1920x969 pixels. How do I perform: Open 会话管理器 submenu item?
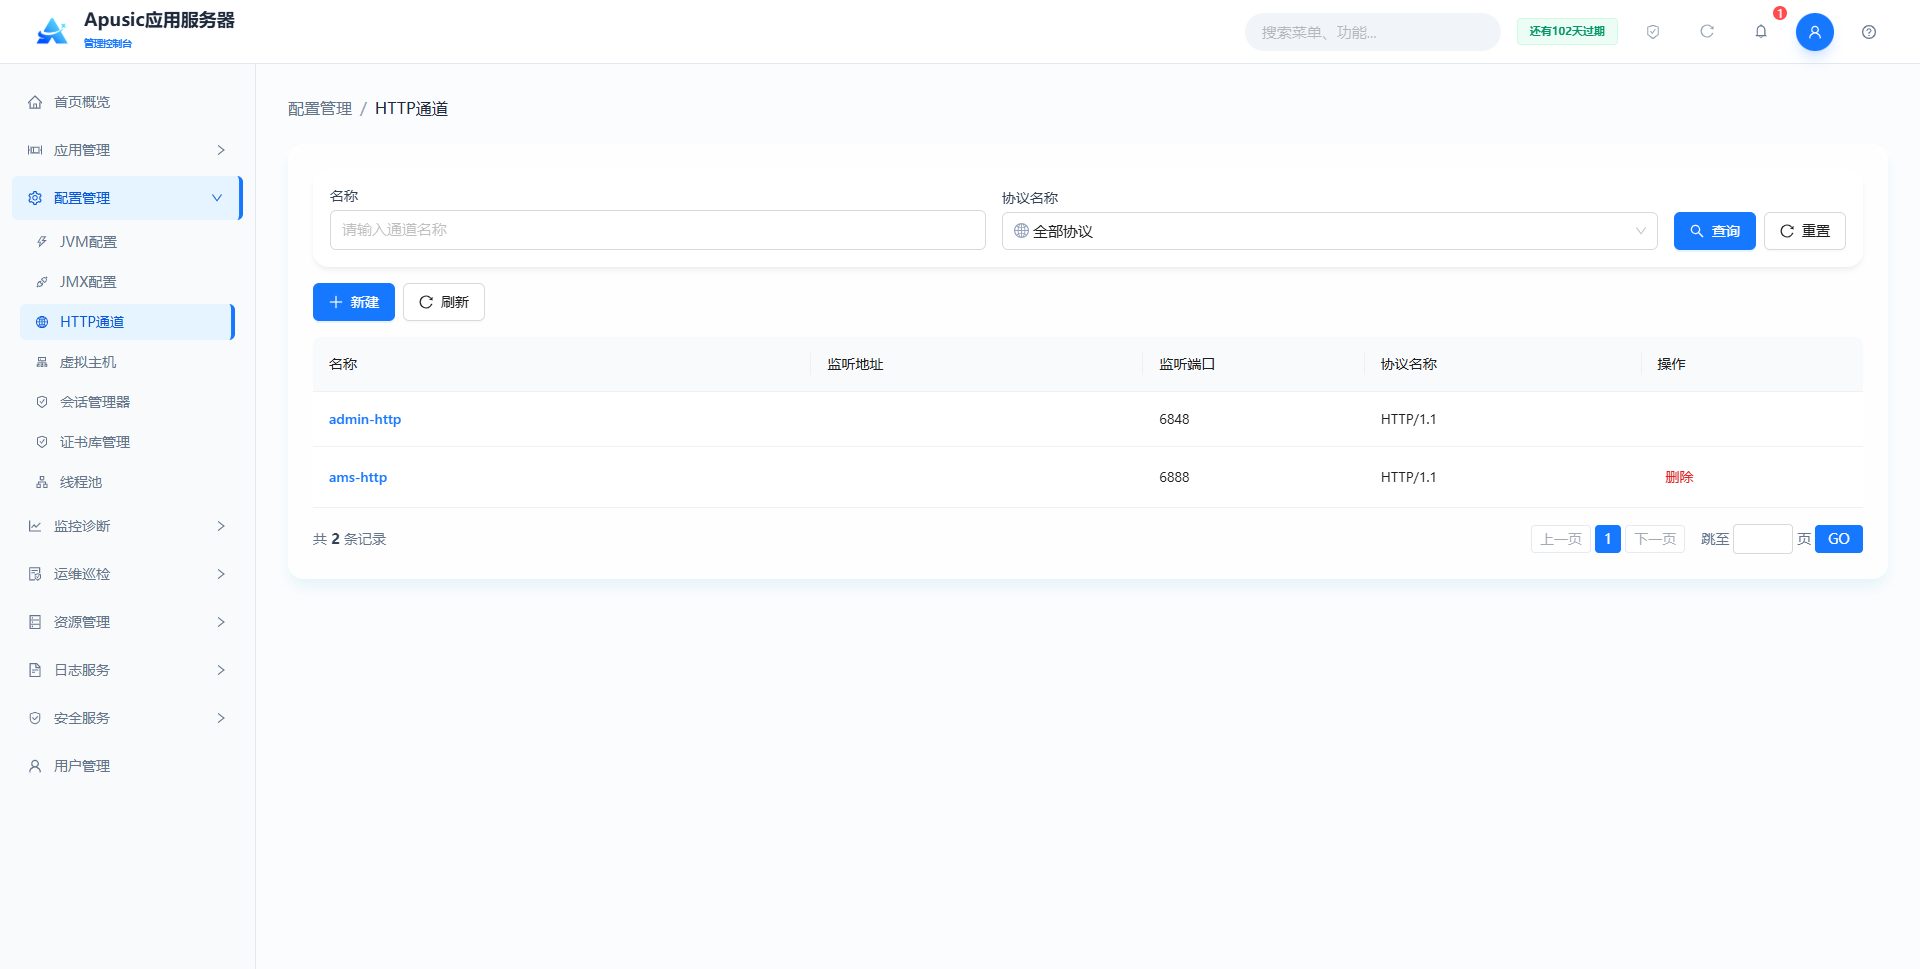click(x=128, y=402)
